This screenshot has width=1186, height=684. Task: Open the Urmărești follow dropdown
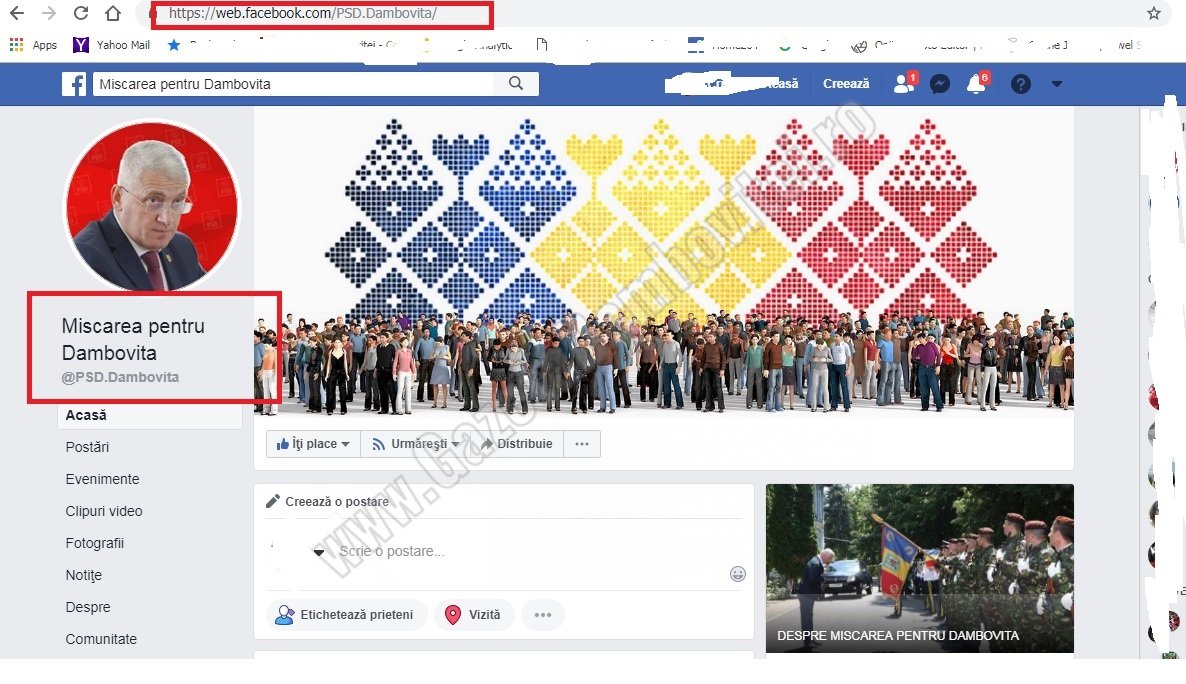414,444
